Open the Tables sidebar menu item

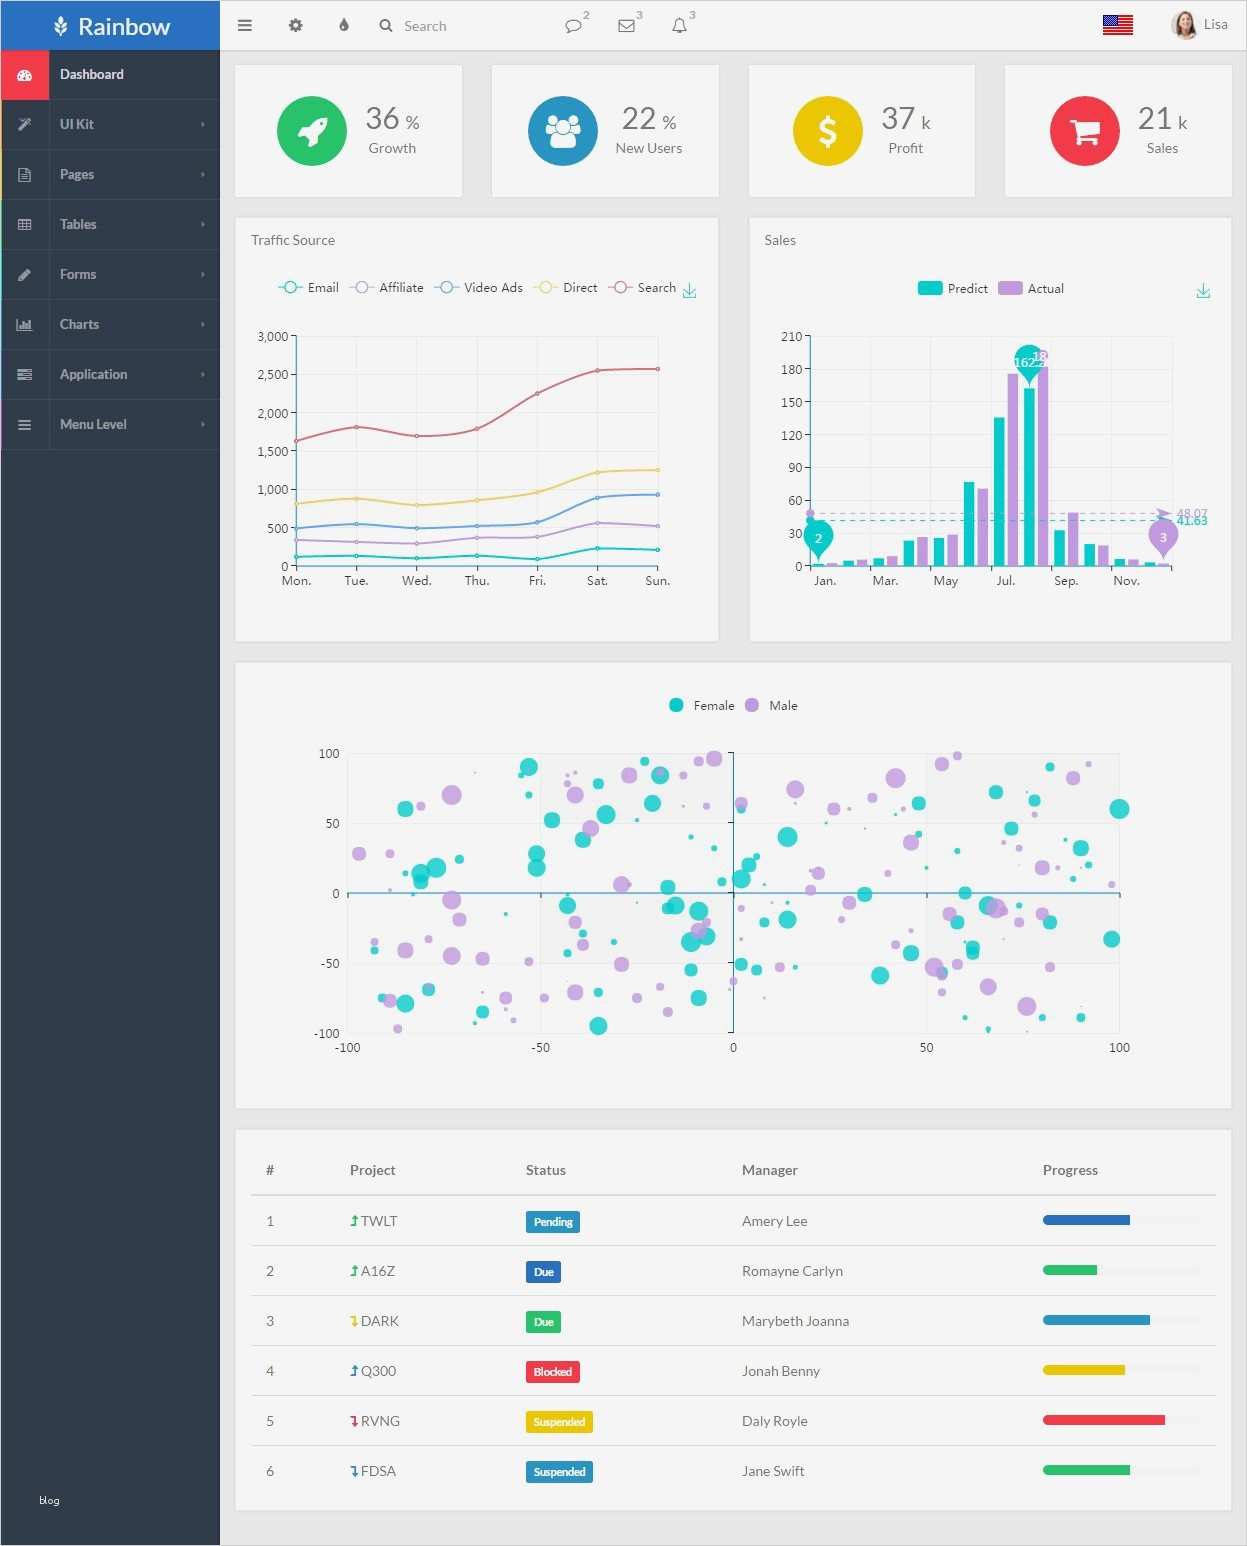110,224
